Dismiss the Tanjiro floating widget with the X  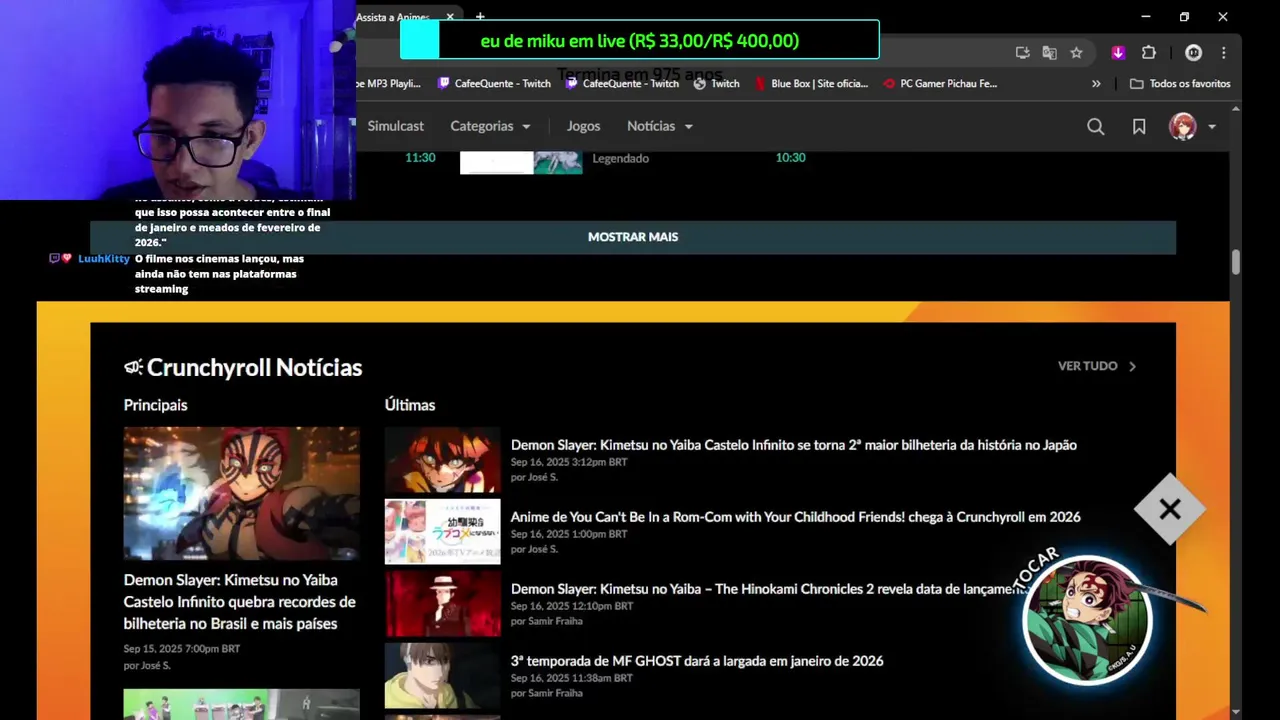pyautogui.click(x=1170, y=509)
